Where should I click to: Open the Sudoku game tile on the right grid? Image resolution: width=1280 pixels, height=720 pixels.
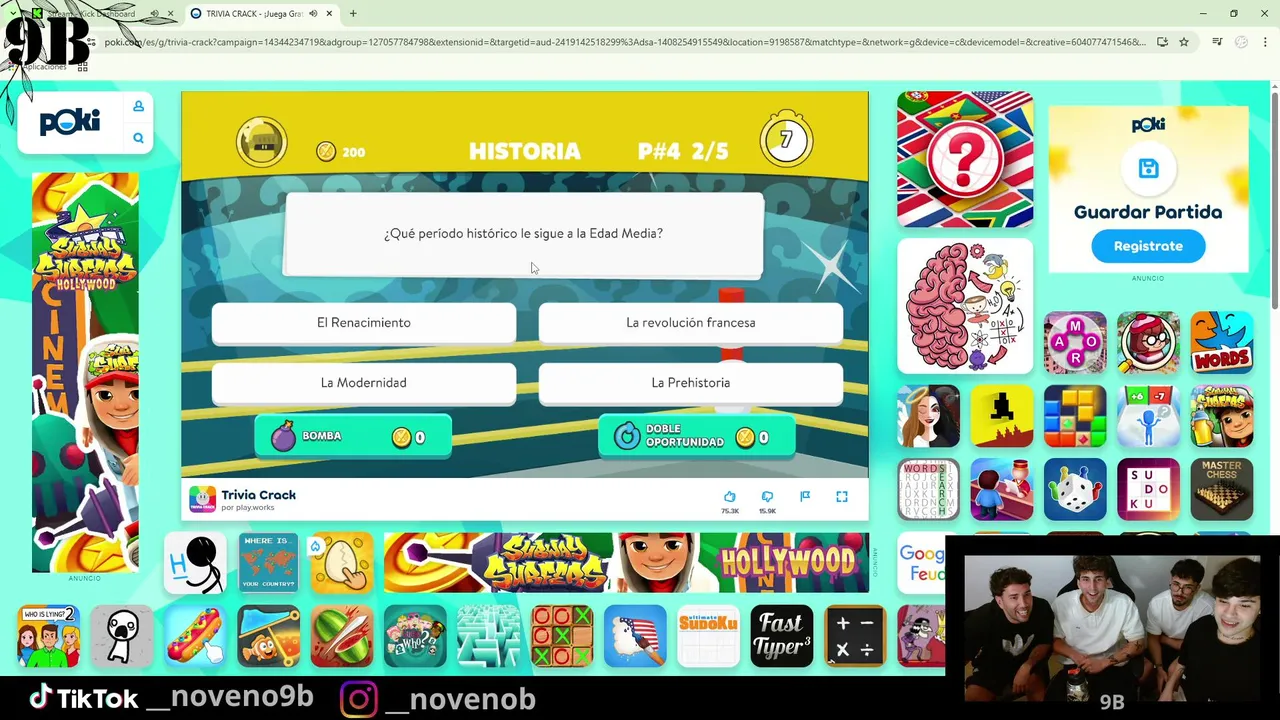click(x=1148, y=489)
